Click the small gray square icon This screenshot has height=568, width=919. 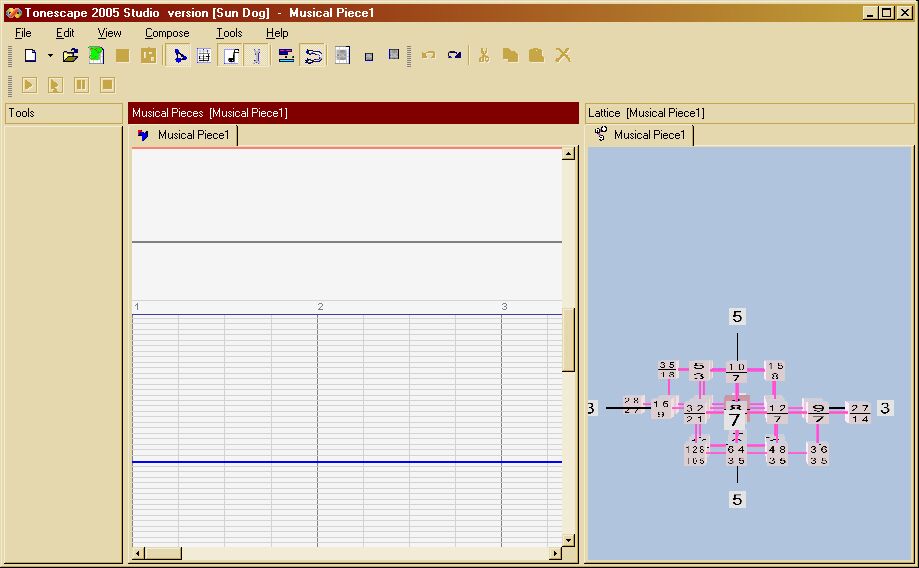click(x=369, y=57)
